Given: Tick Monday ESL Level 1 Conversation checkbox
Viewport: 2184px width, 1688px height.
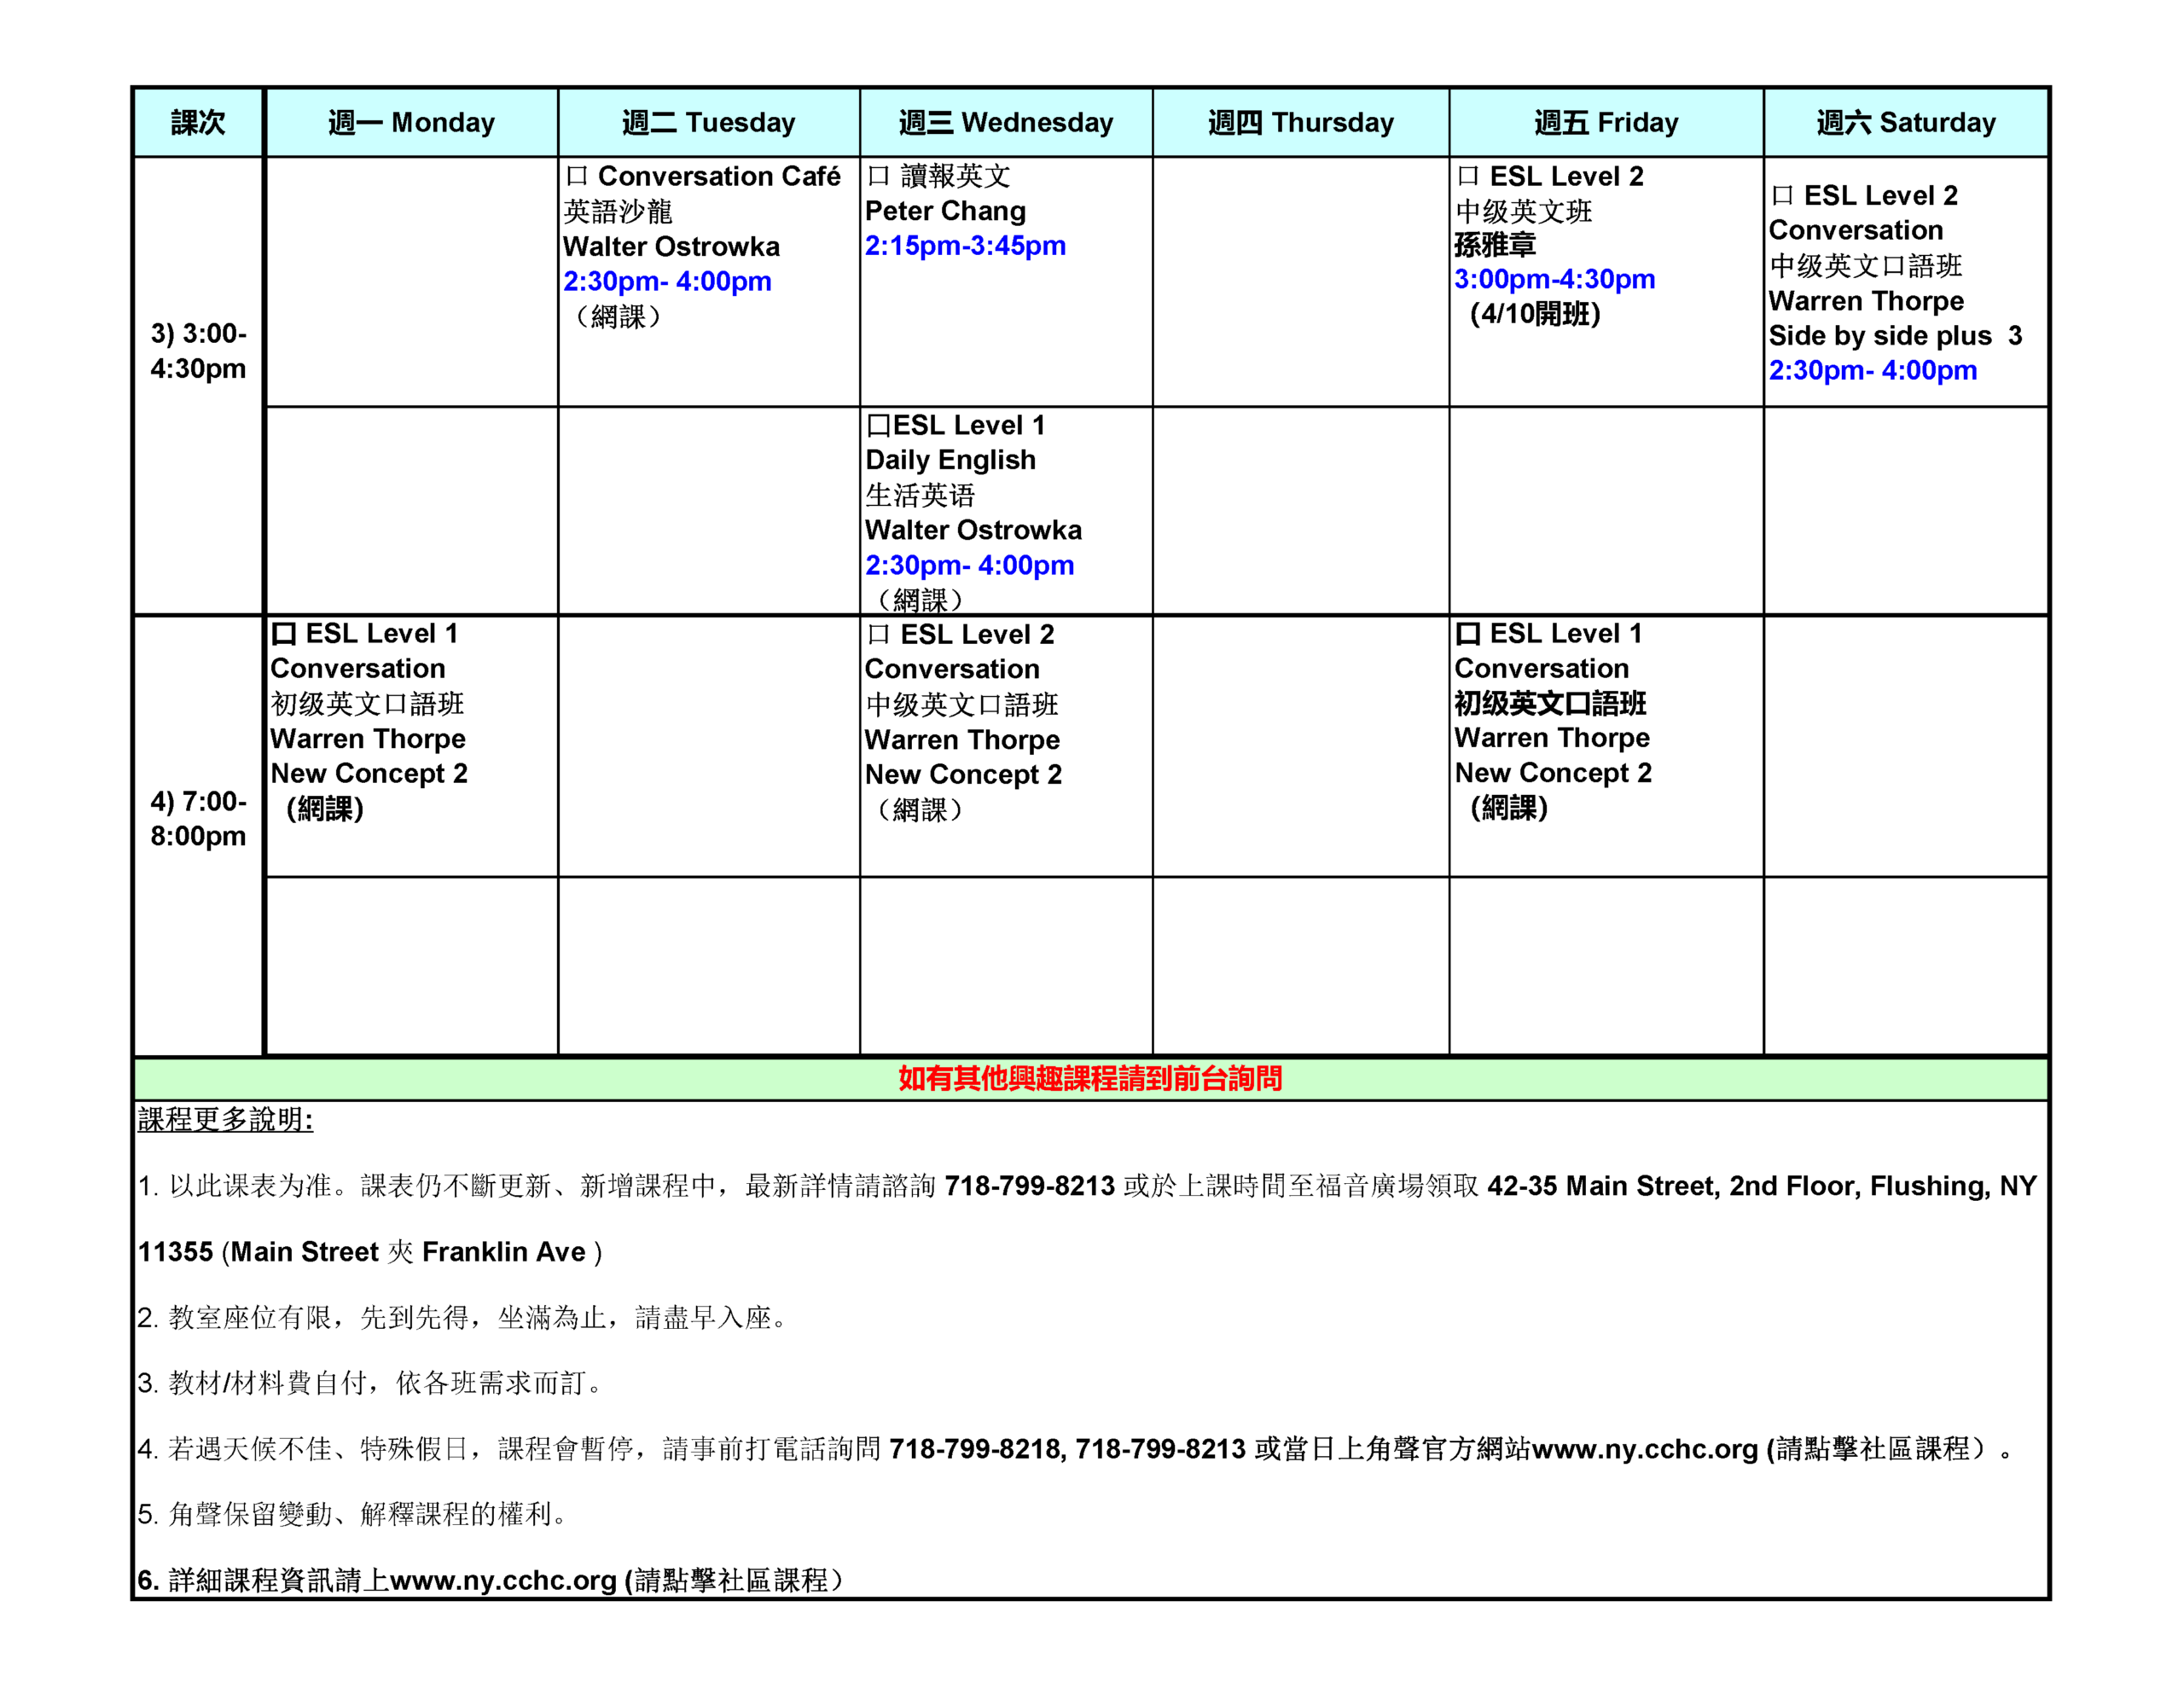Looking at the screenshot, I should 284,634.
